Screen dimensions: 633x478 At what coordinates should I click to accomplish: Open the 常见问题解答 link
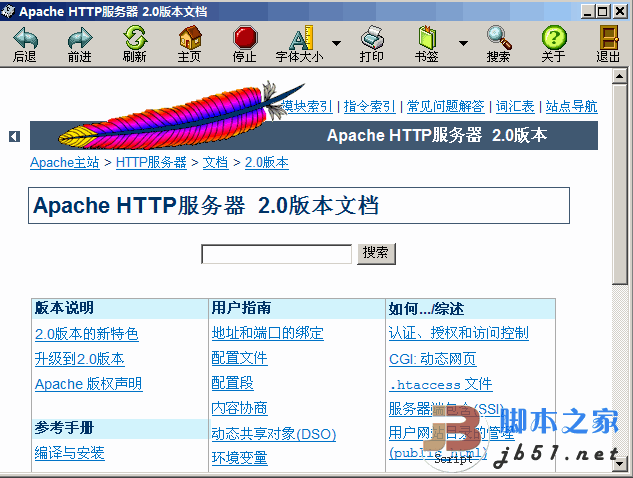(446, 107)
